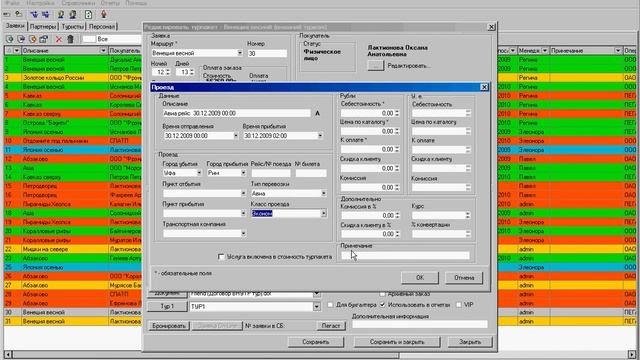Open the Тип перевозки dropdown
This screenshot has height=360, width=640.
324,193
